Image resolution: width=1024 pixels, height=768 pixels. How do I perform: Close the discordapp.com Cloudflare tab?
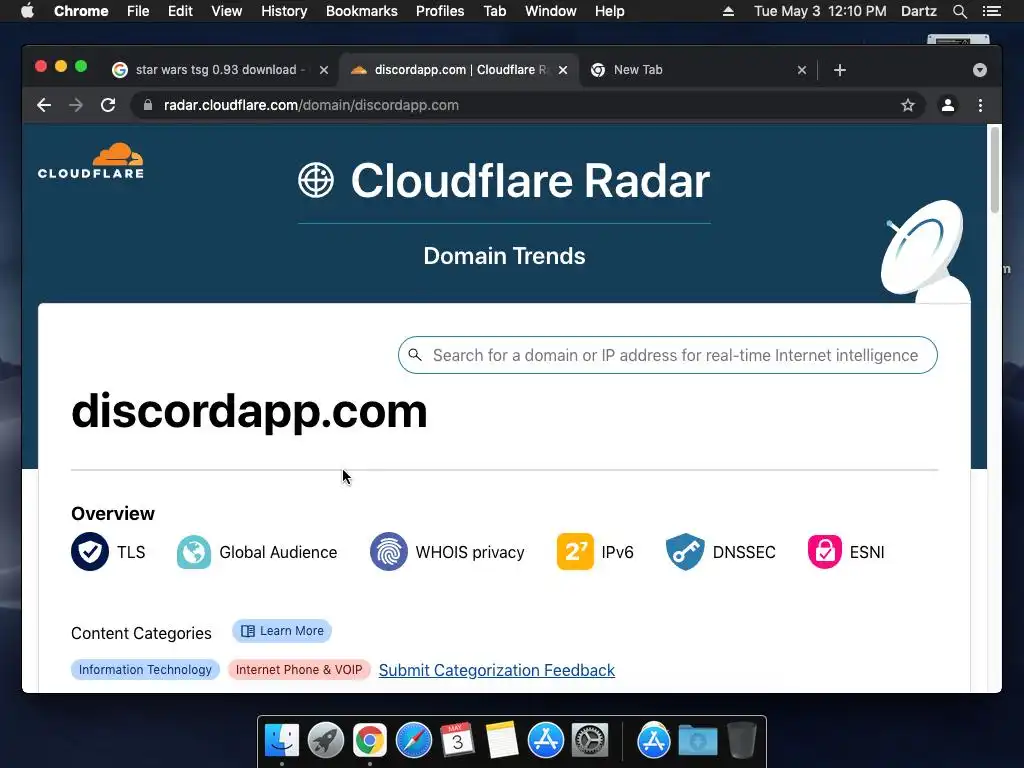pos(563,70)
